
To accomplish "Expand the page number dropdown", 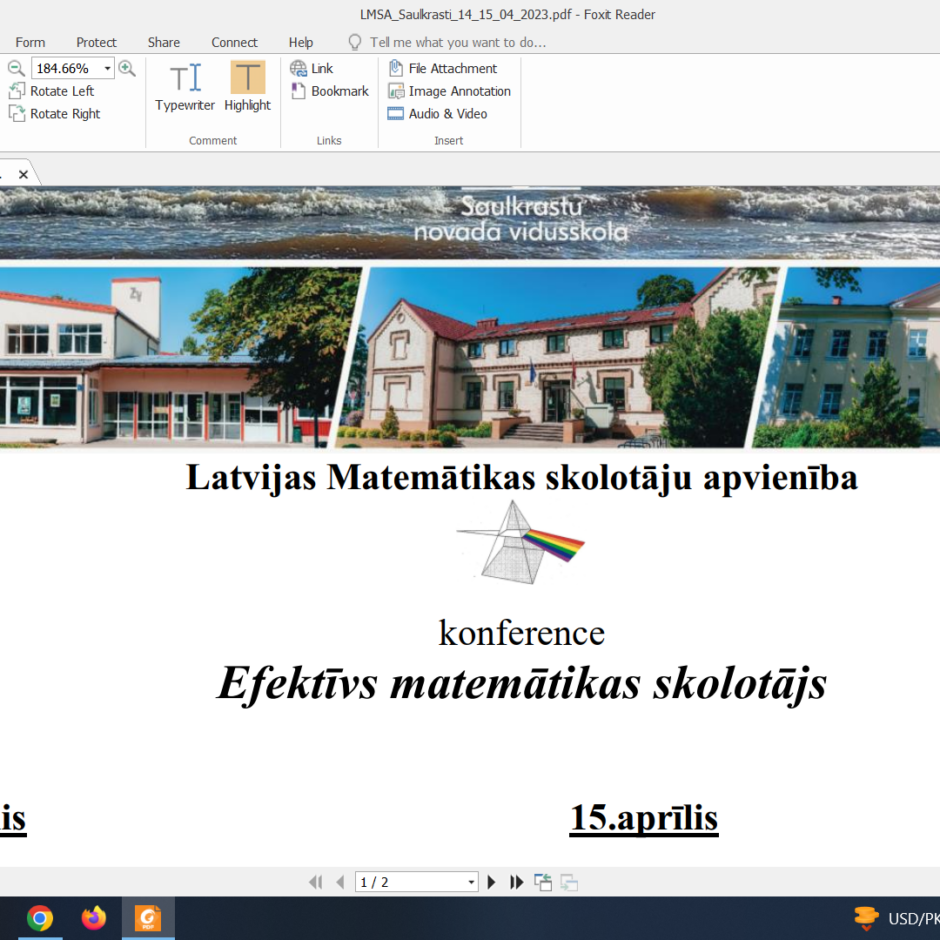I will (x=471, y=882).
